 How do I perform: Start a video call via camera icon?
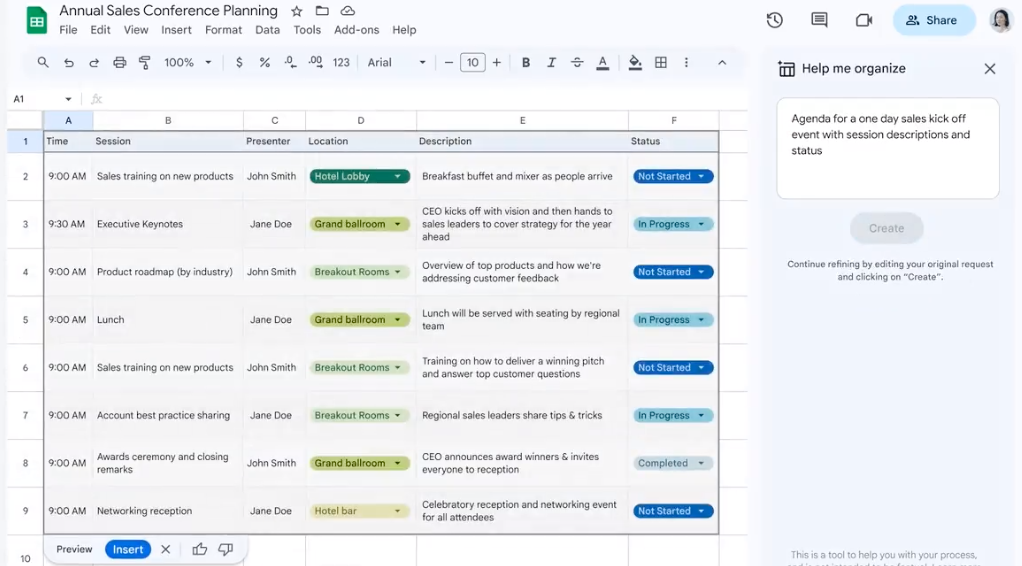point(864,20)
